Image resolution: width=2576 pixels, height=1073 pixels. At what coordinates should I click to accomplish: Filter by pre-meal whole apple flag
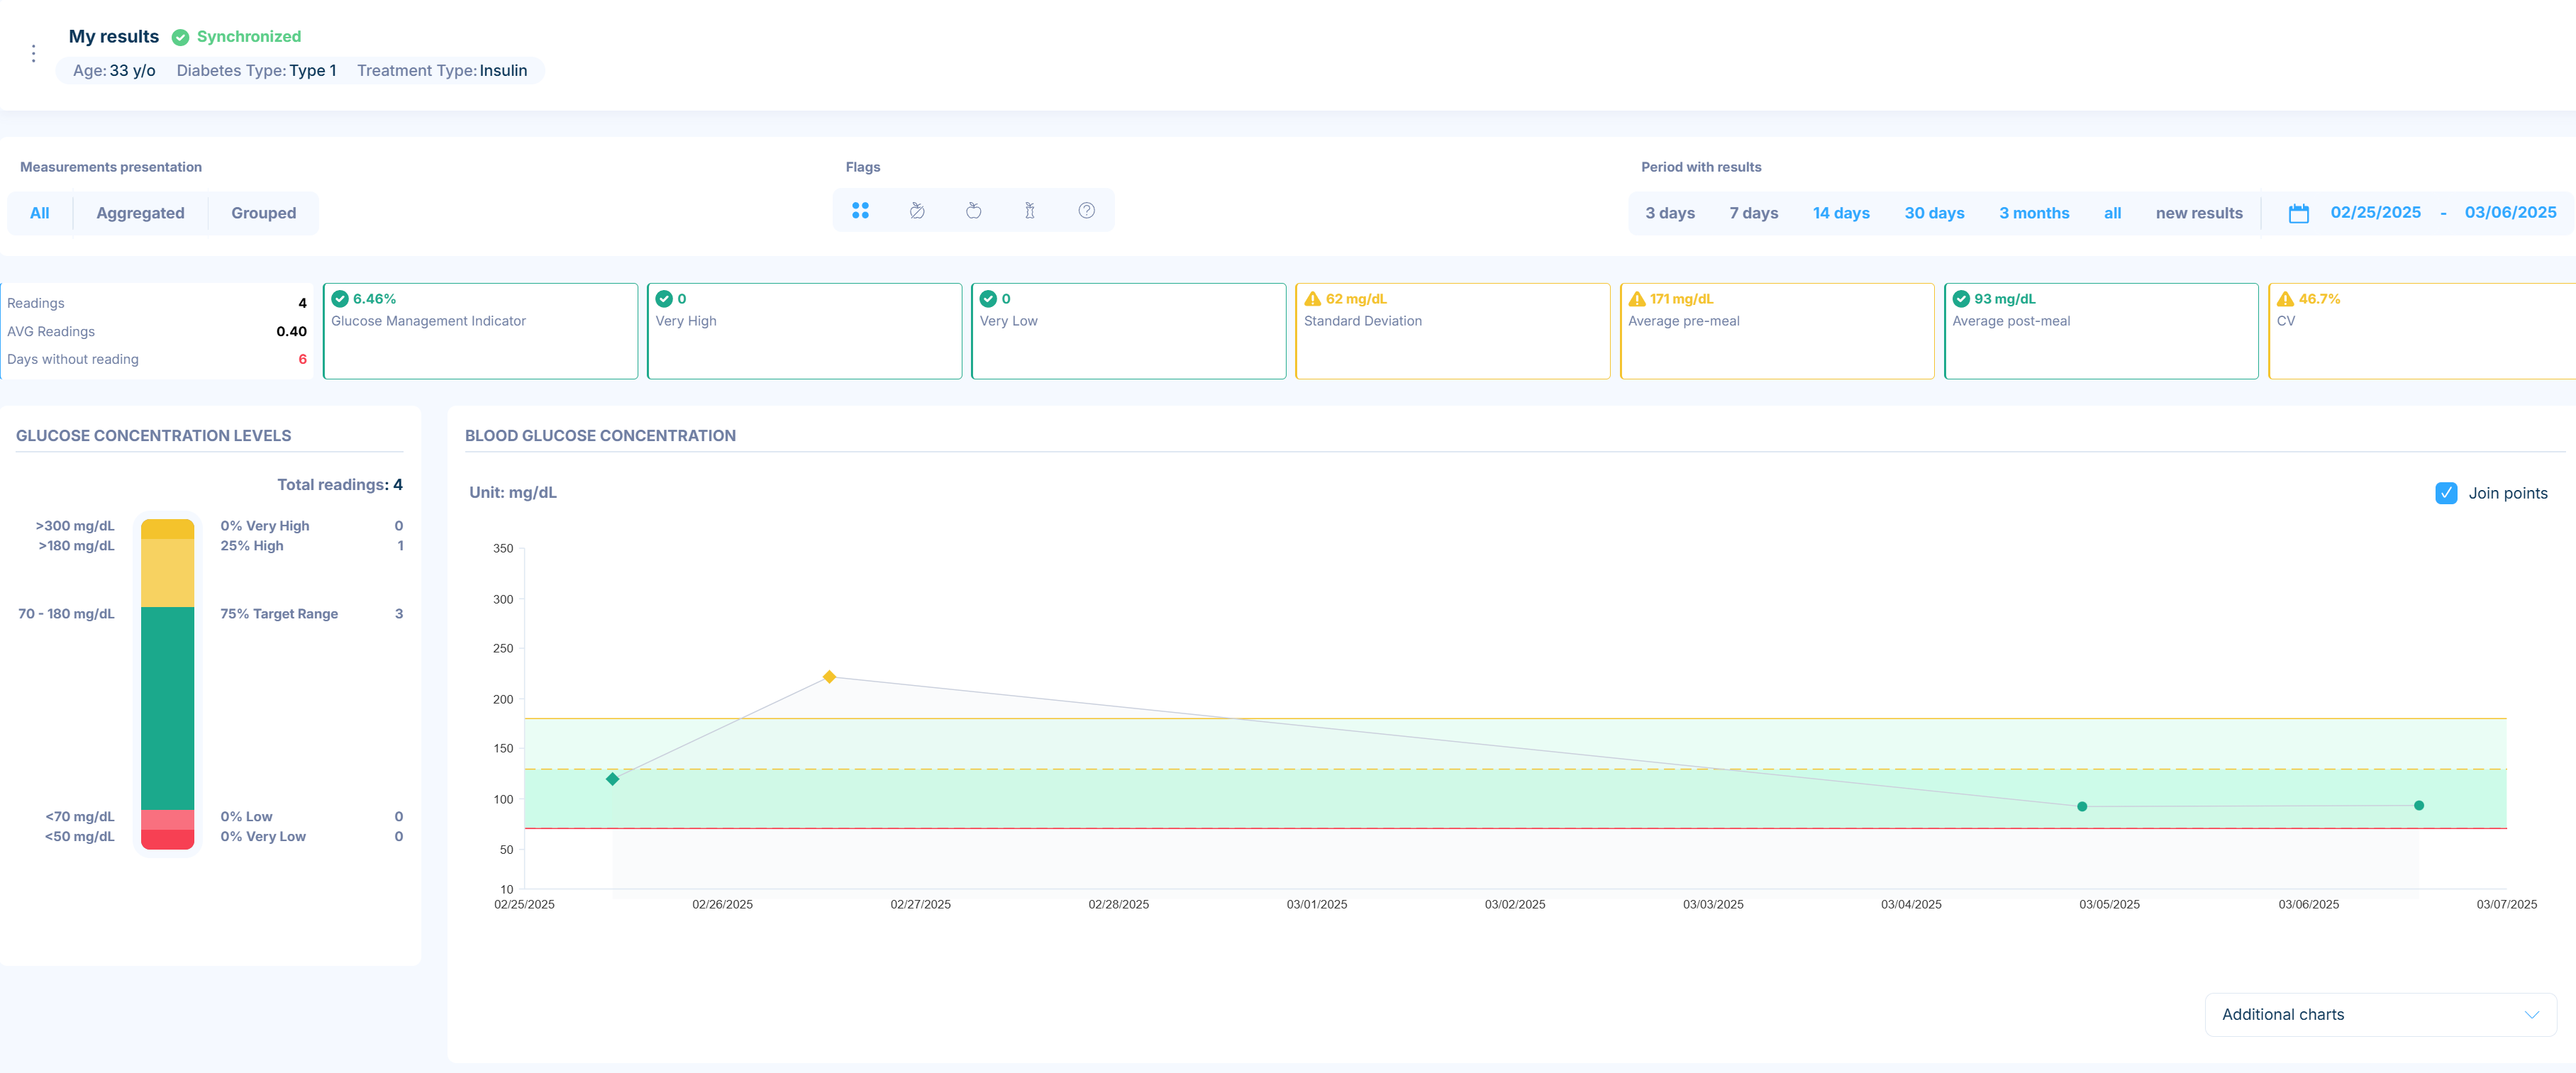(x=973, y=210)
